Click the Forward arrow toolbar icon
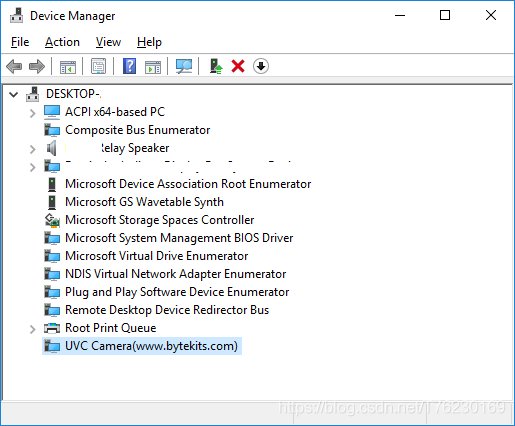The image size is (515, 426). tap(37, 66)
